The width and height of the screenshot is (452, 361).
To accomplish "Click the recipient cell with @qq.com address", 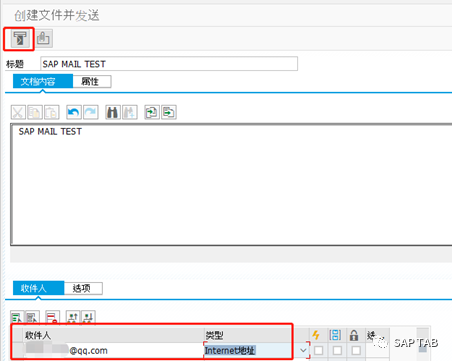I will point(113,350).
